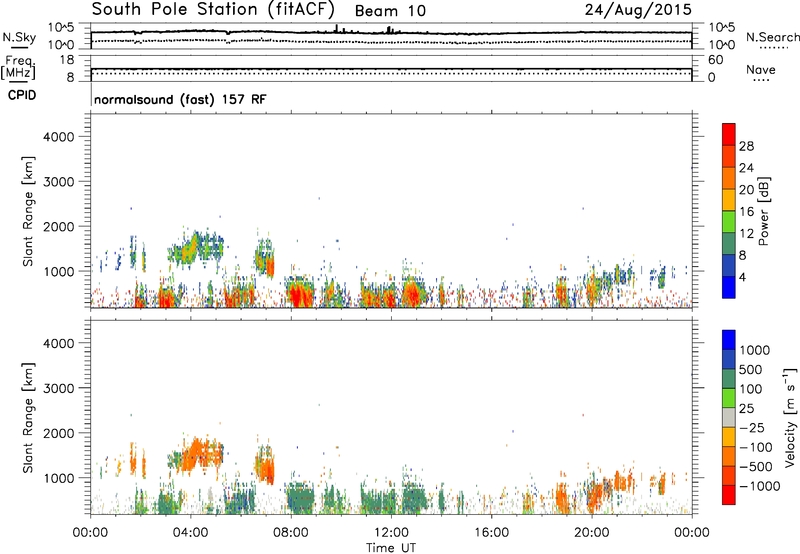The width and height of the screenshot is (800, 554).
Task: Click Velocity colorbar tick value 1000
Action: [x=754, y=350]
